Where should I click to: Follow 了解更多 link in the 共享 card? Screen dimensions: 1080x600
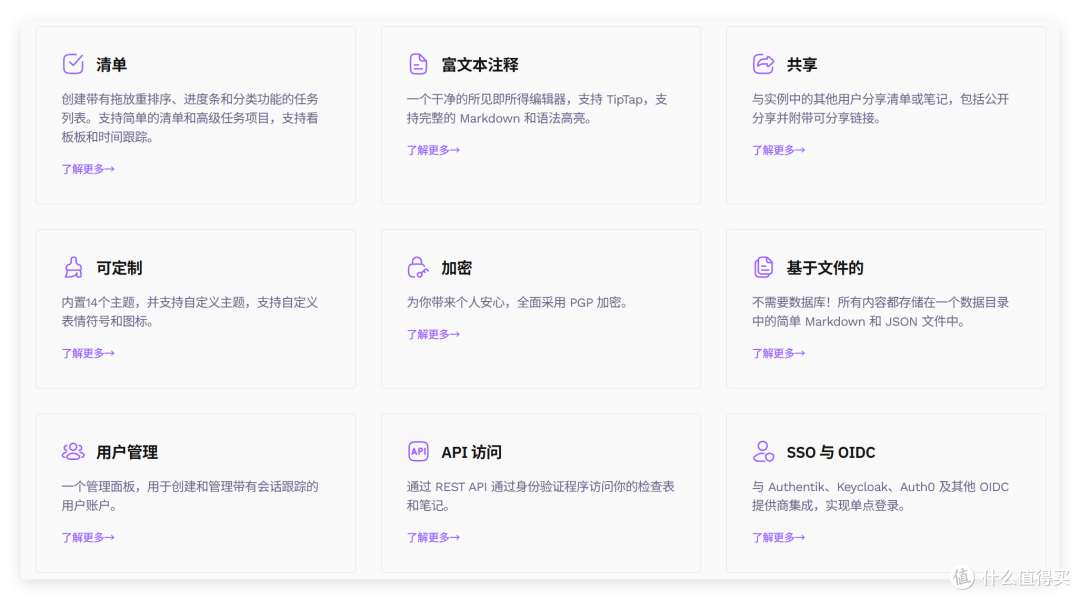click(778, 150)
